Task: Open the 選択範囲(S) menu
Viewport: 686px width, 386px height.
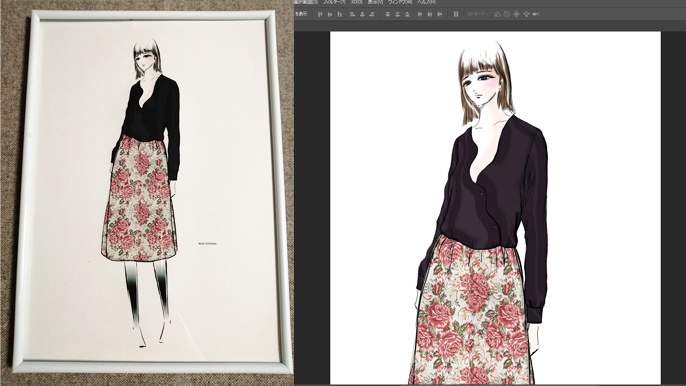Action: pos(306,2)
